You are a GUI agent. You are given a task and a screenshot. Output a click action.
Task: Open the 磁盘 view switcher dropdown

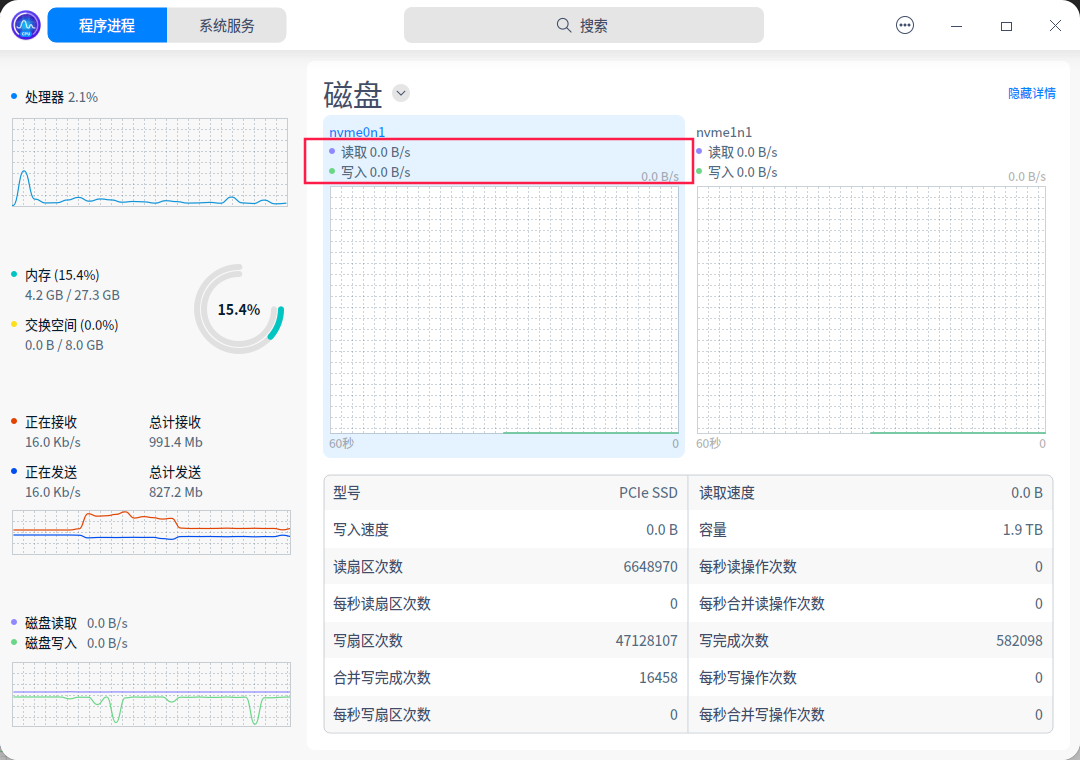click(x=401, y=93)
